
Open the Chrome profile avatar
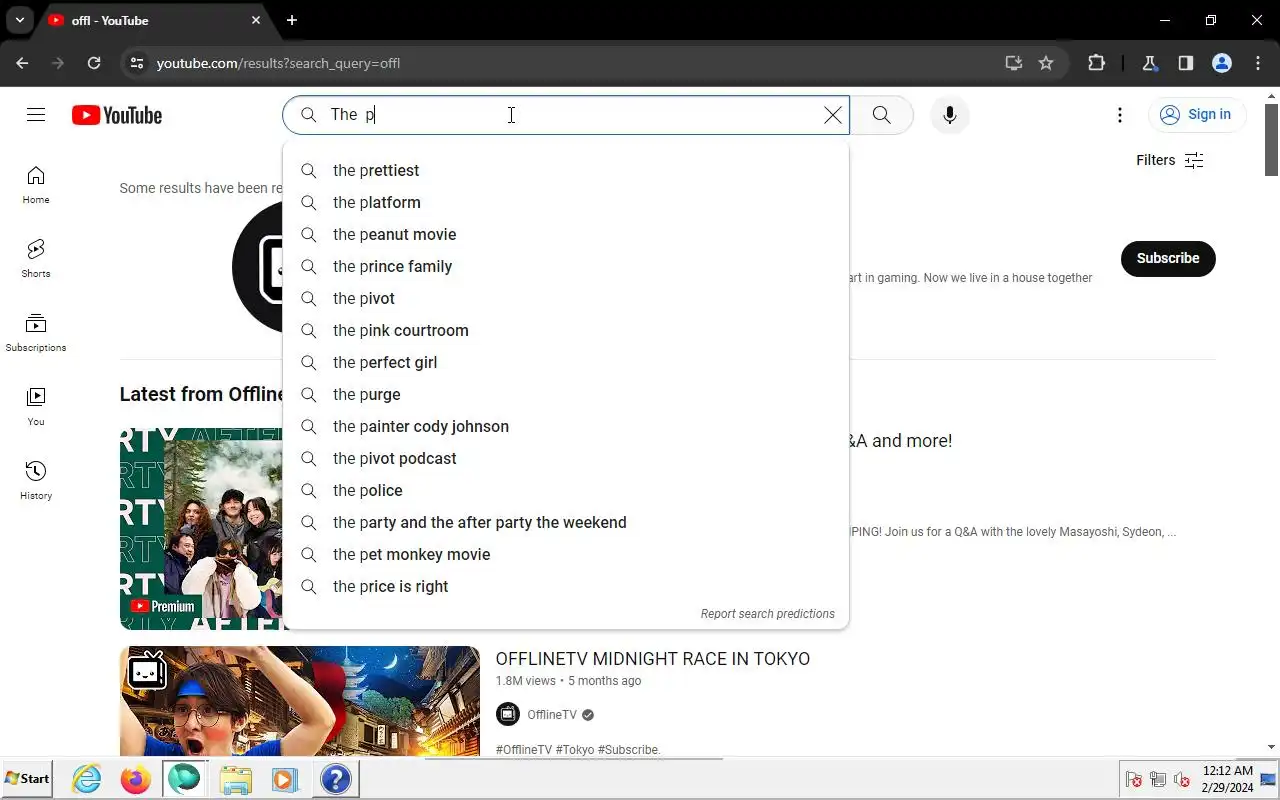(x=1221, y=63)
